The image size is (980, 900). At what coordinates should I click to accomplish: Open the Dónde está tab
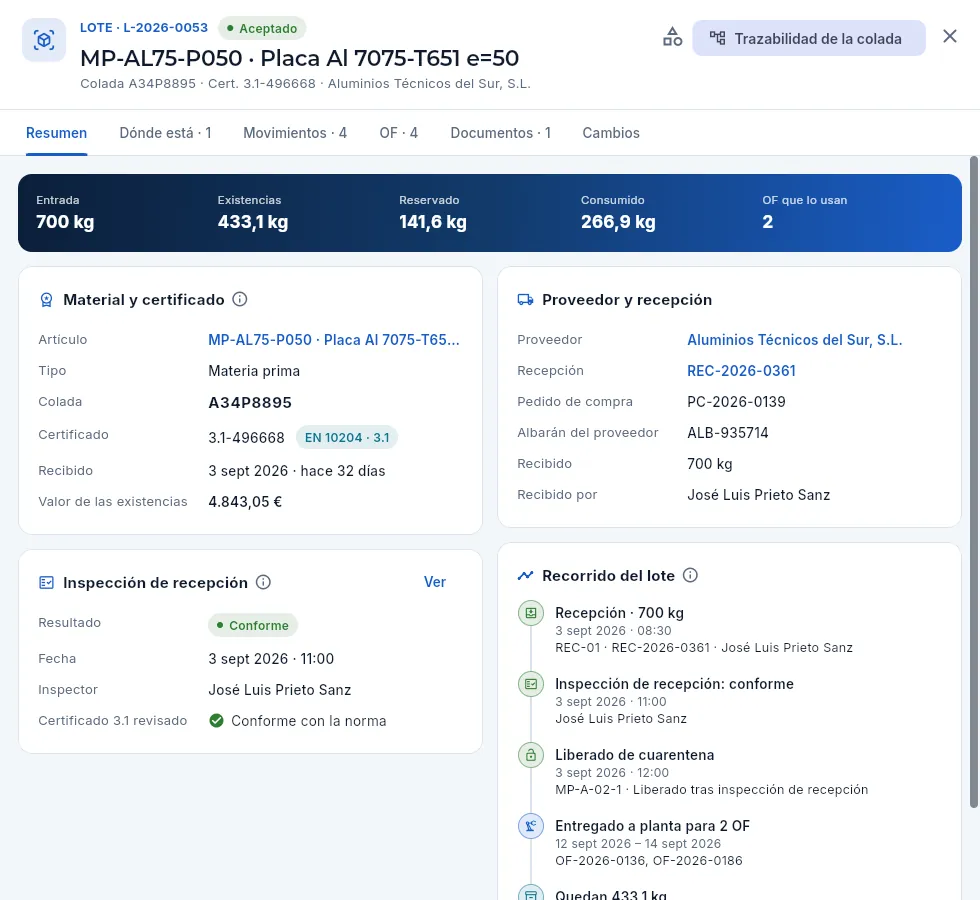click(166, 133)
